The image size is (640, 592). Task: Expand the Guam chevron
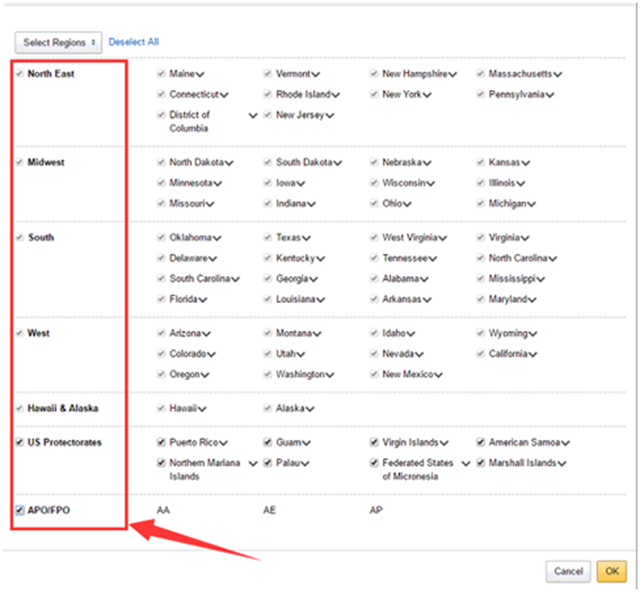point(306,443)
